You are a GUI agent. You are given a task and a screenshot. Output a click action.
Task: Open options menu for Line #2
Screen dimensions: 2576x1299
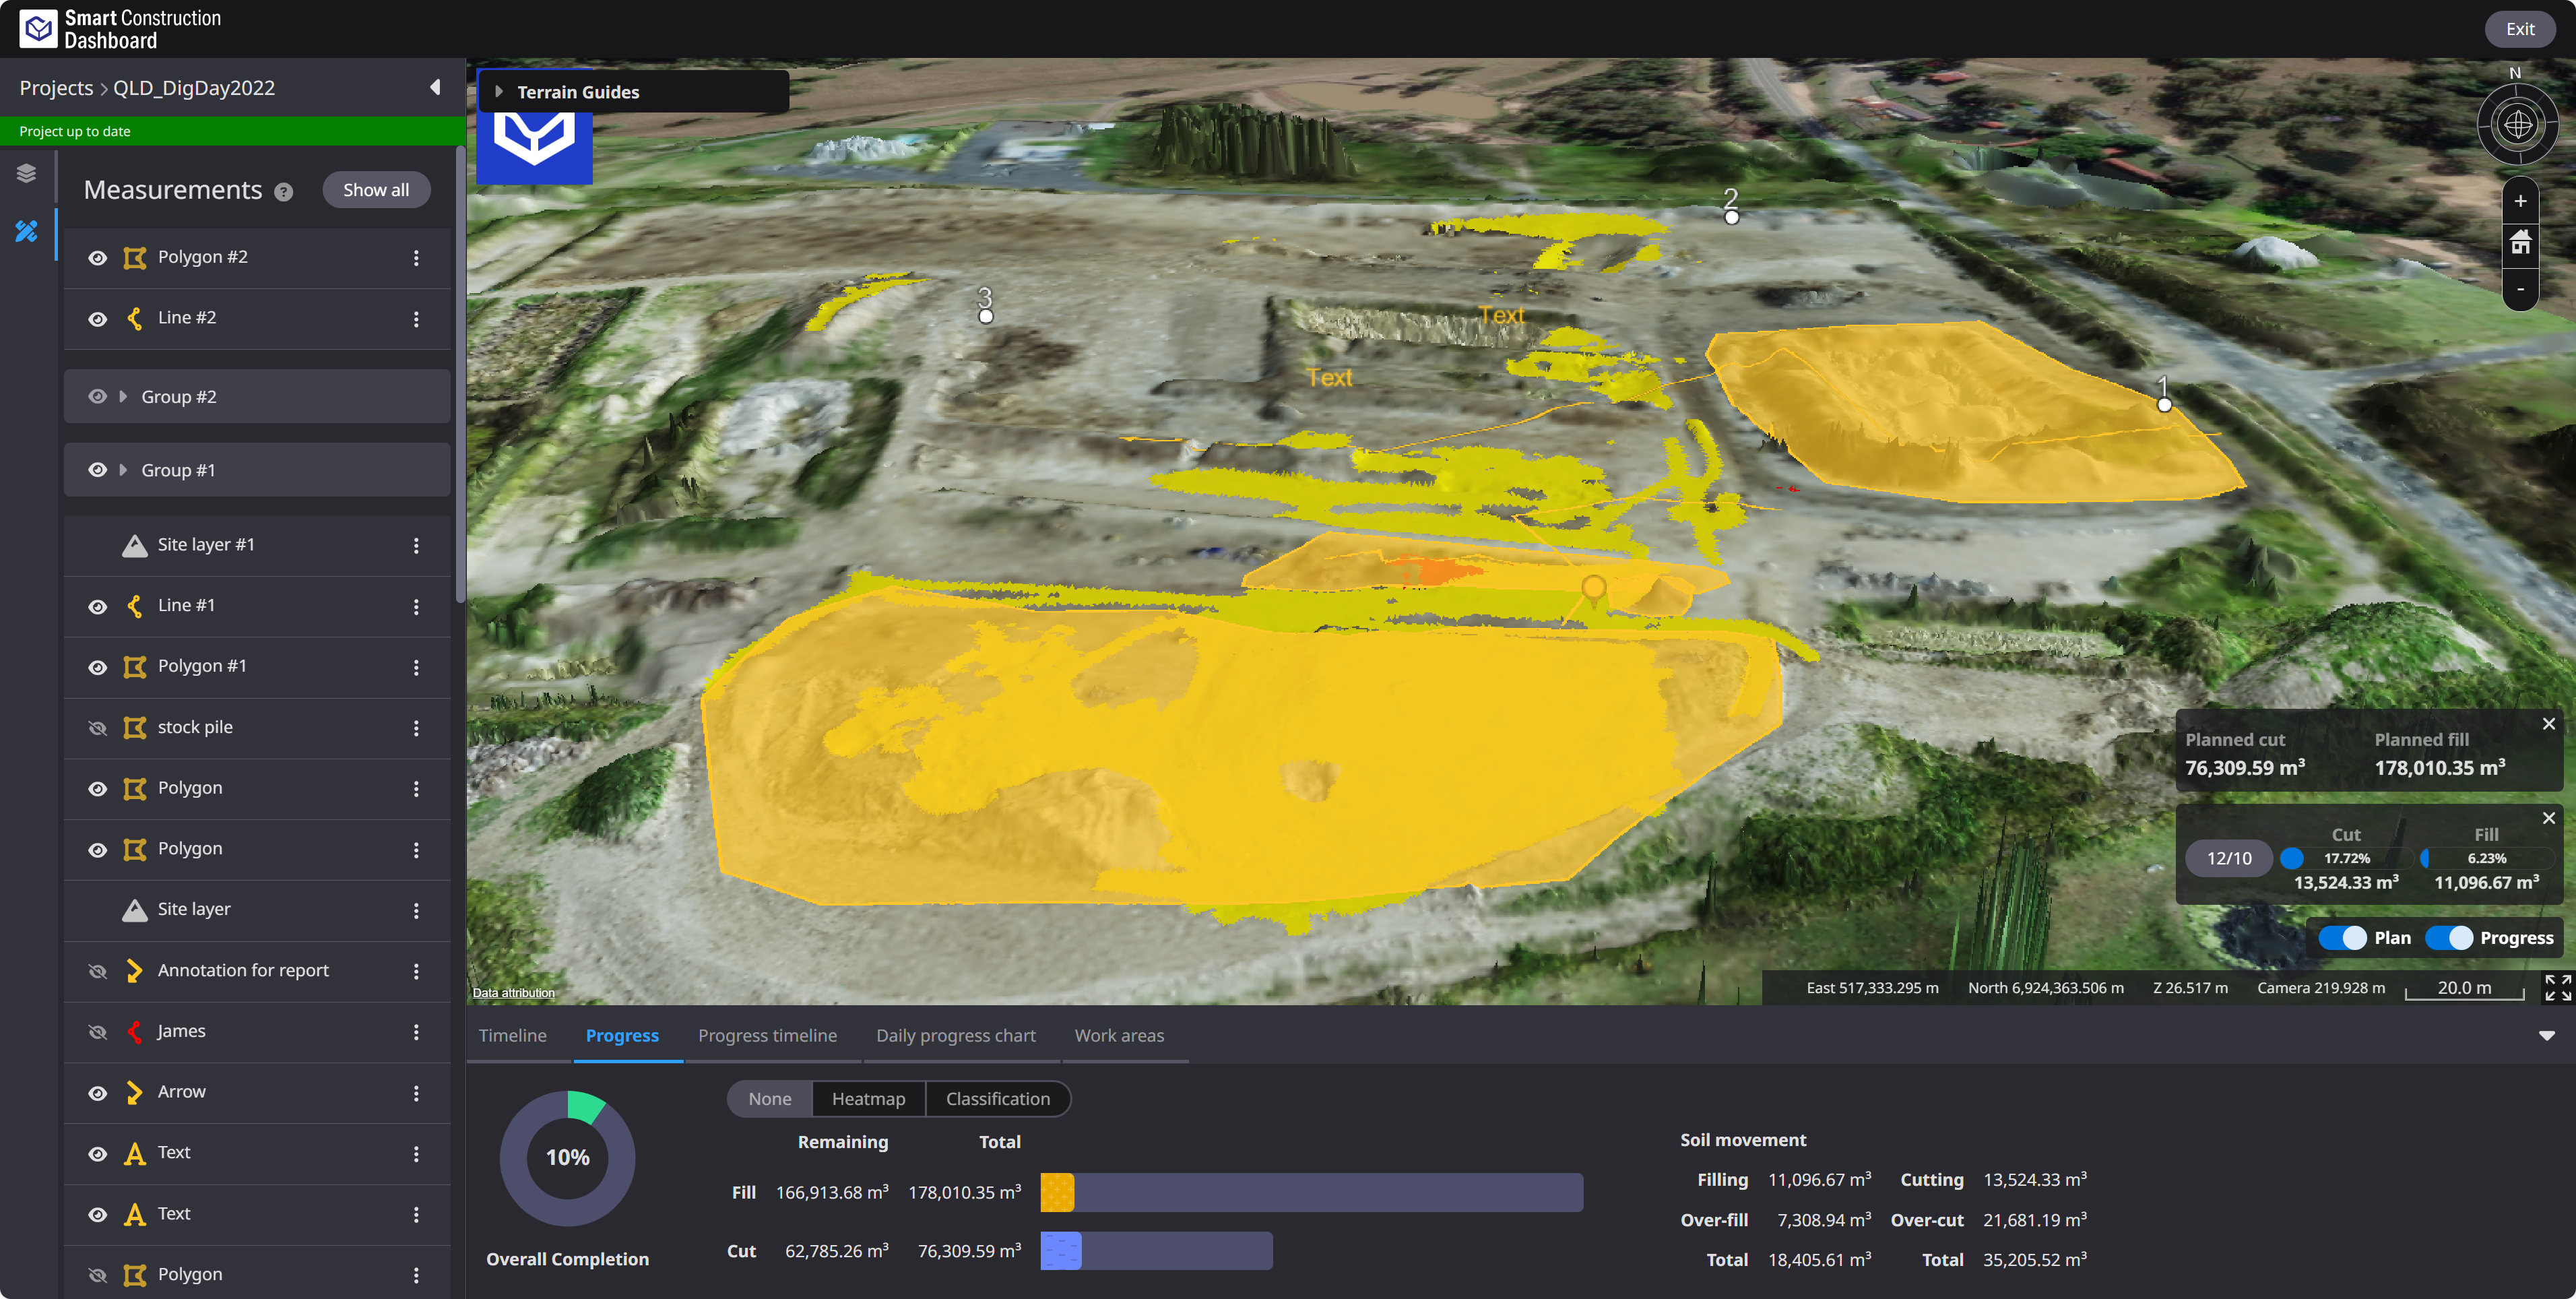coord(416,319)
